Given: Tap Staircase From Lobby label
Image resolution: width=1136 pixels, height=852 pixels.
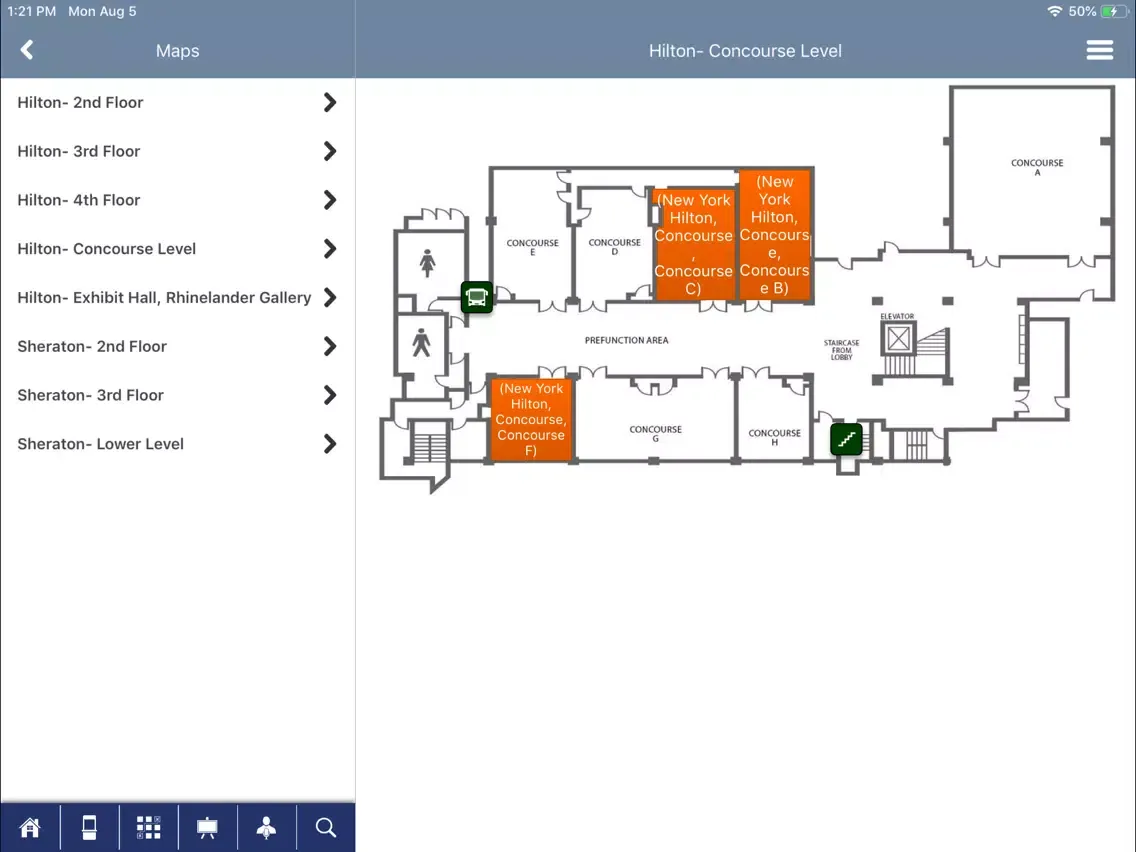Looking at the screenshot, I should click(x=841, y=350).
